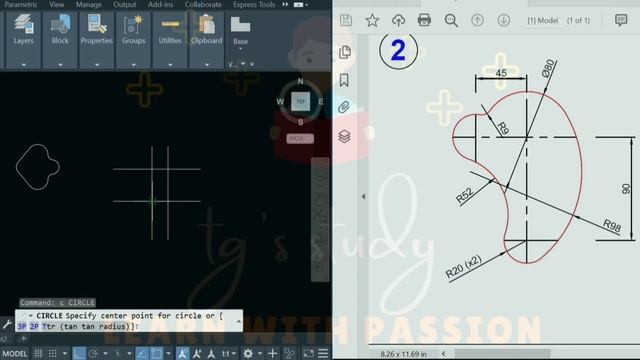Viewport: 640px width, 360px height.
Task: Click the print icon in PDF viewer
Action: (424, 20)
